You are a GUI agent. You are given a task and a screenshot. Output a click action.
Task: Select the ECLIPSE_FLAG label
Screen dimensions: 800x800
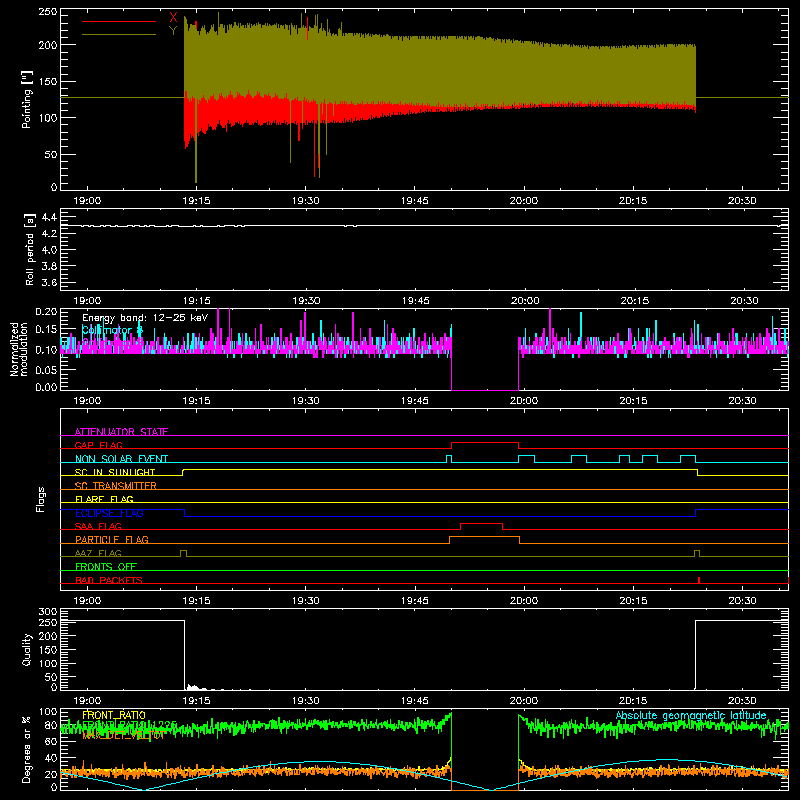(x=109, y=513)
